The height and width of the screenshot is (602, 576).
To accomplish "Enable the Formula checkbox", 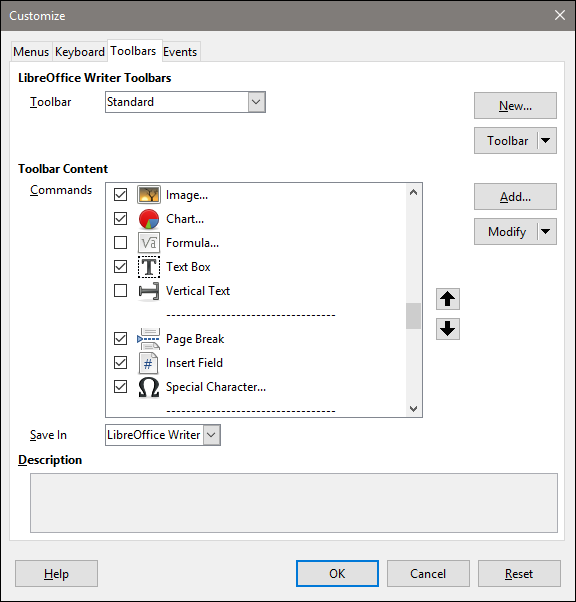I will coord(121,243).
